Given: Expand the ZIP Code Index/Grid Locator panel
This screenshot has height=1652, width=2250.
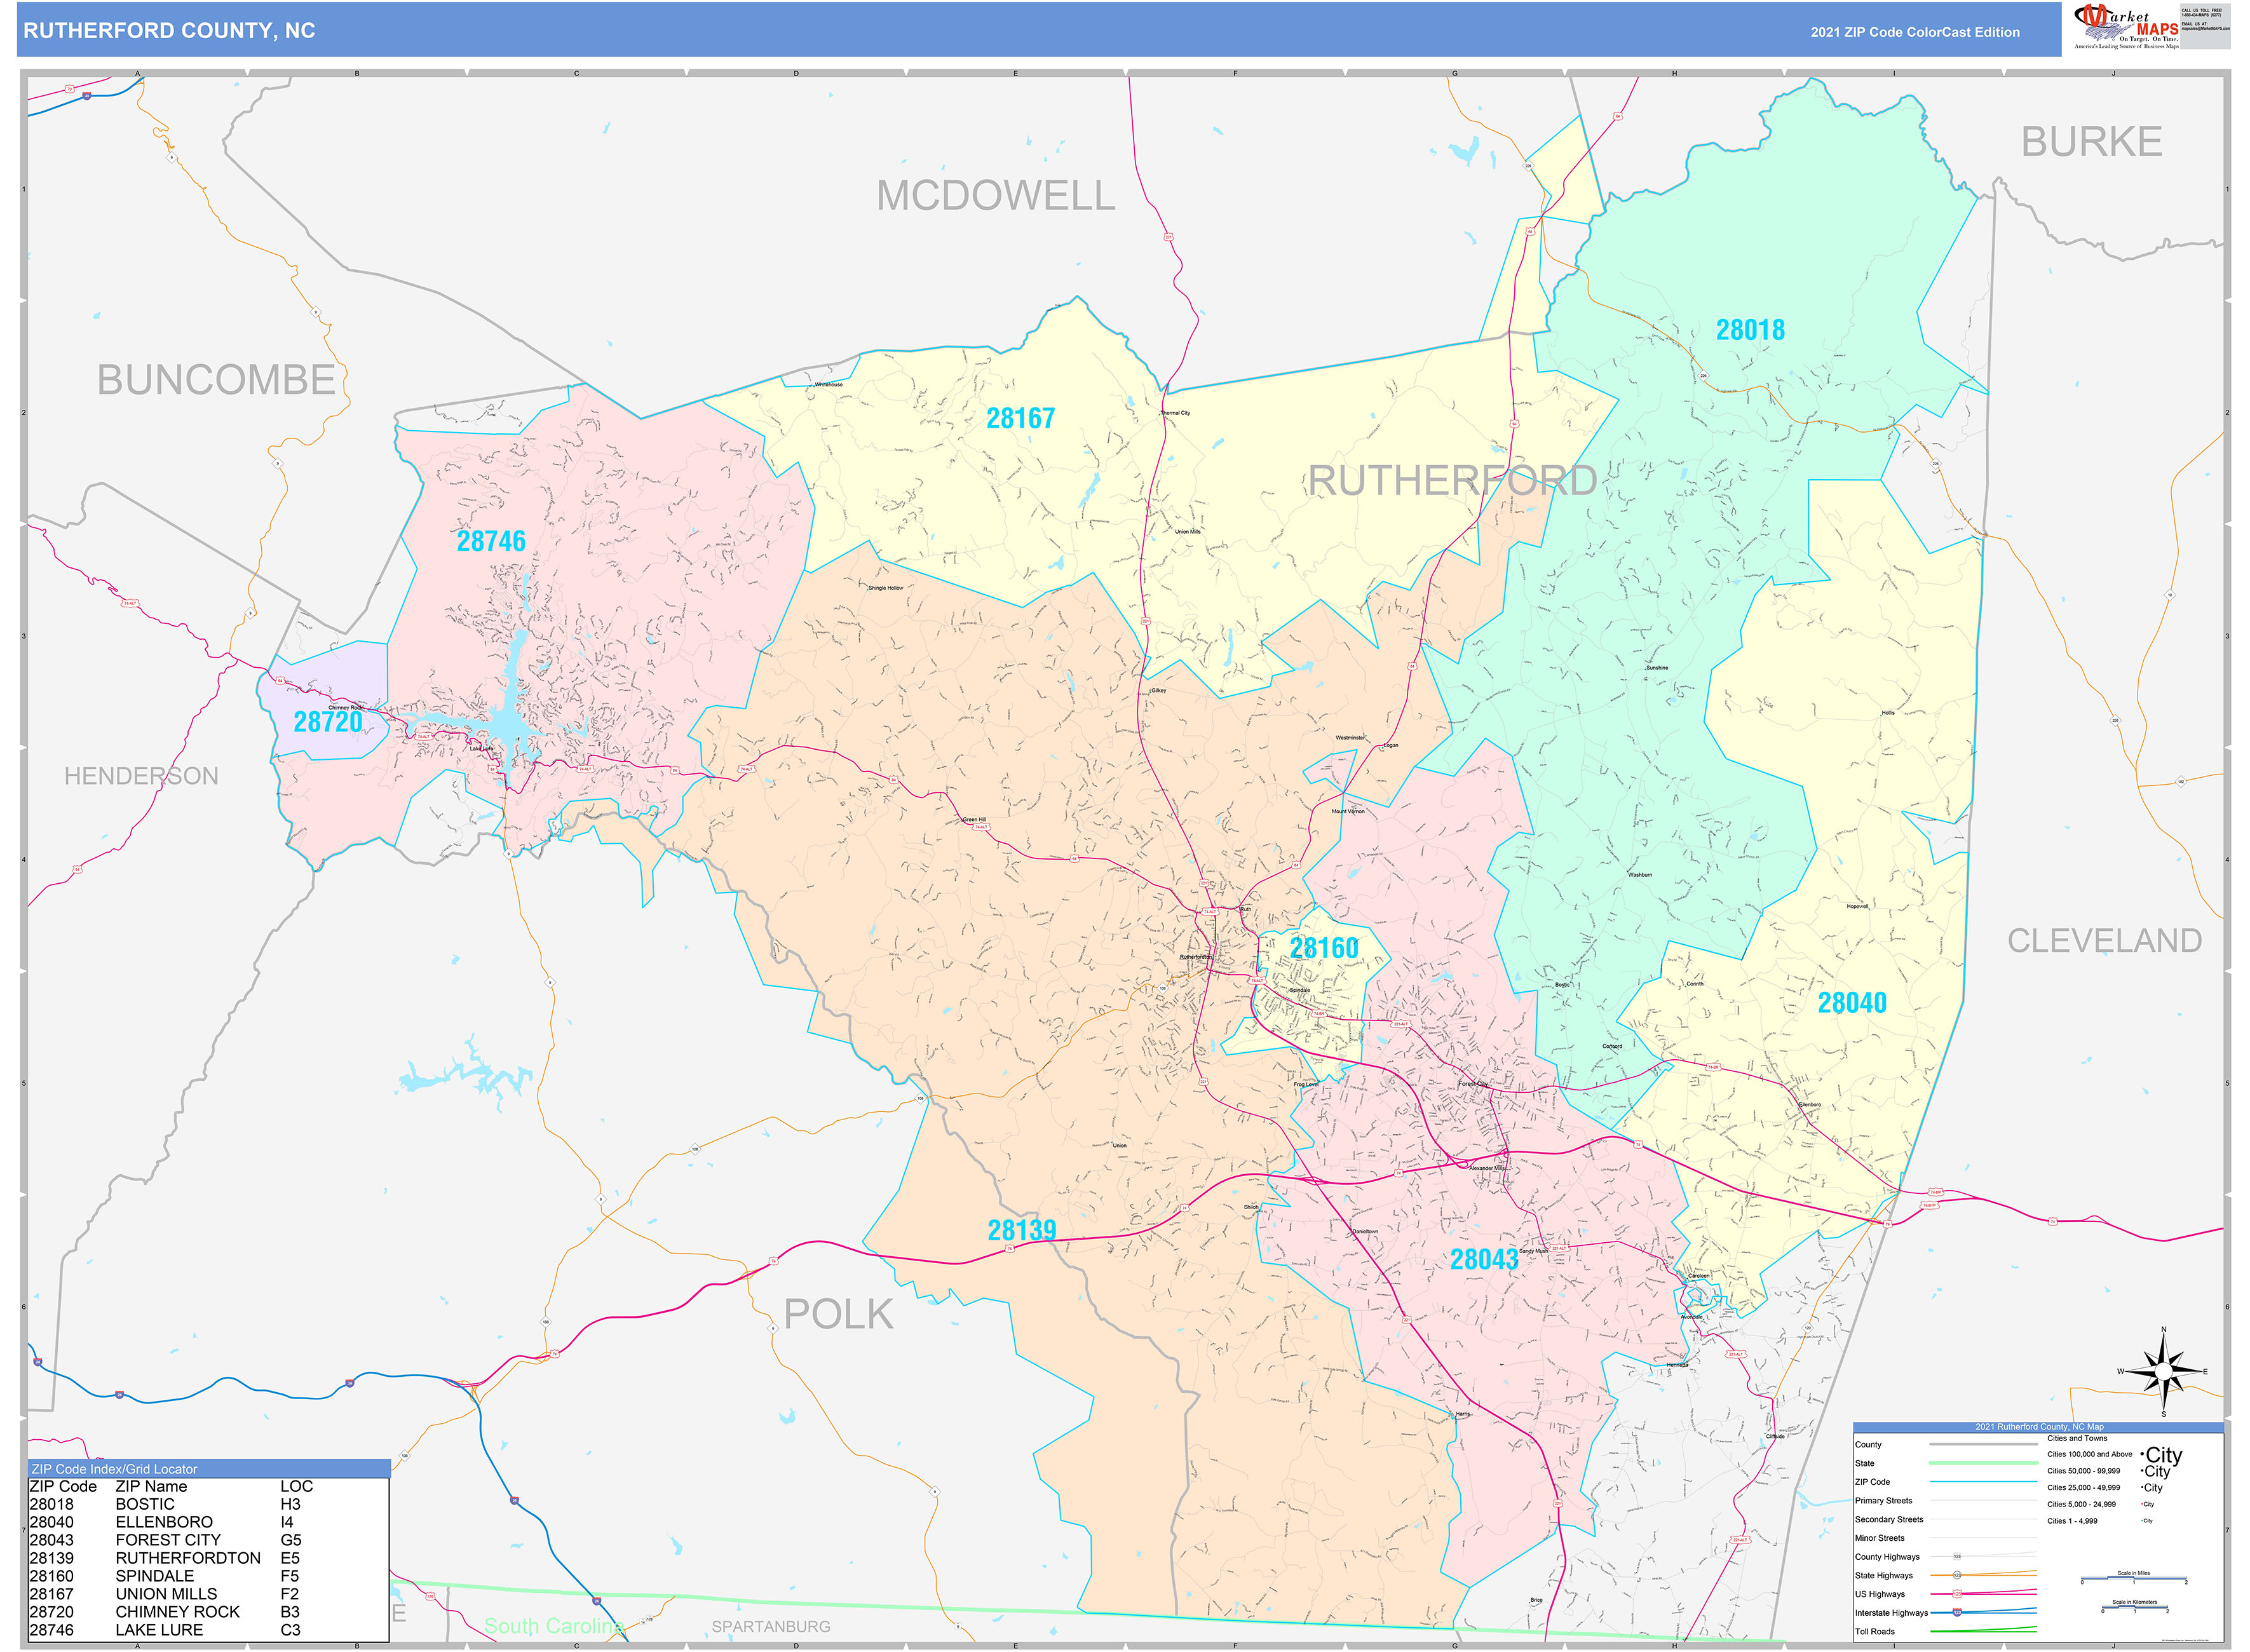Looking at the screenshot, I should click(x=115, y=1469).
